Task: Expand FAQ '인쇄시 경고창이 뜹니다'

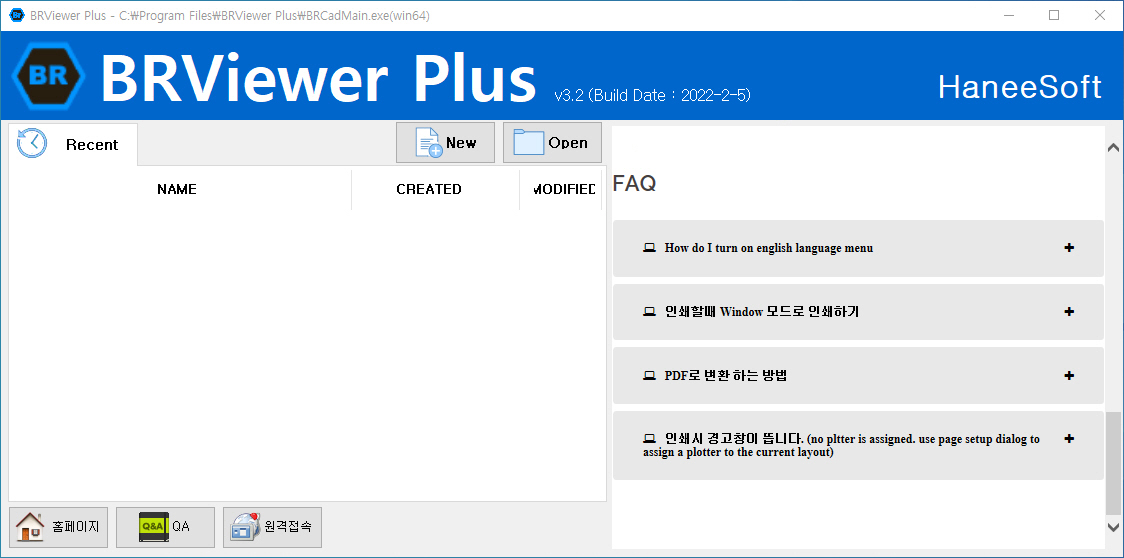Action: [858, 445]
